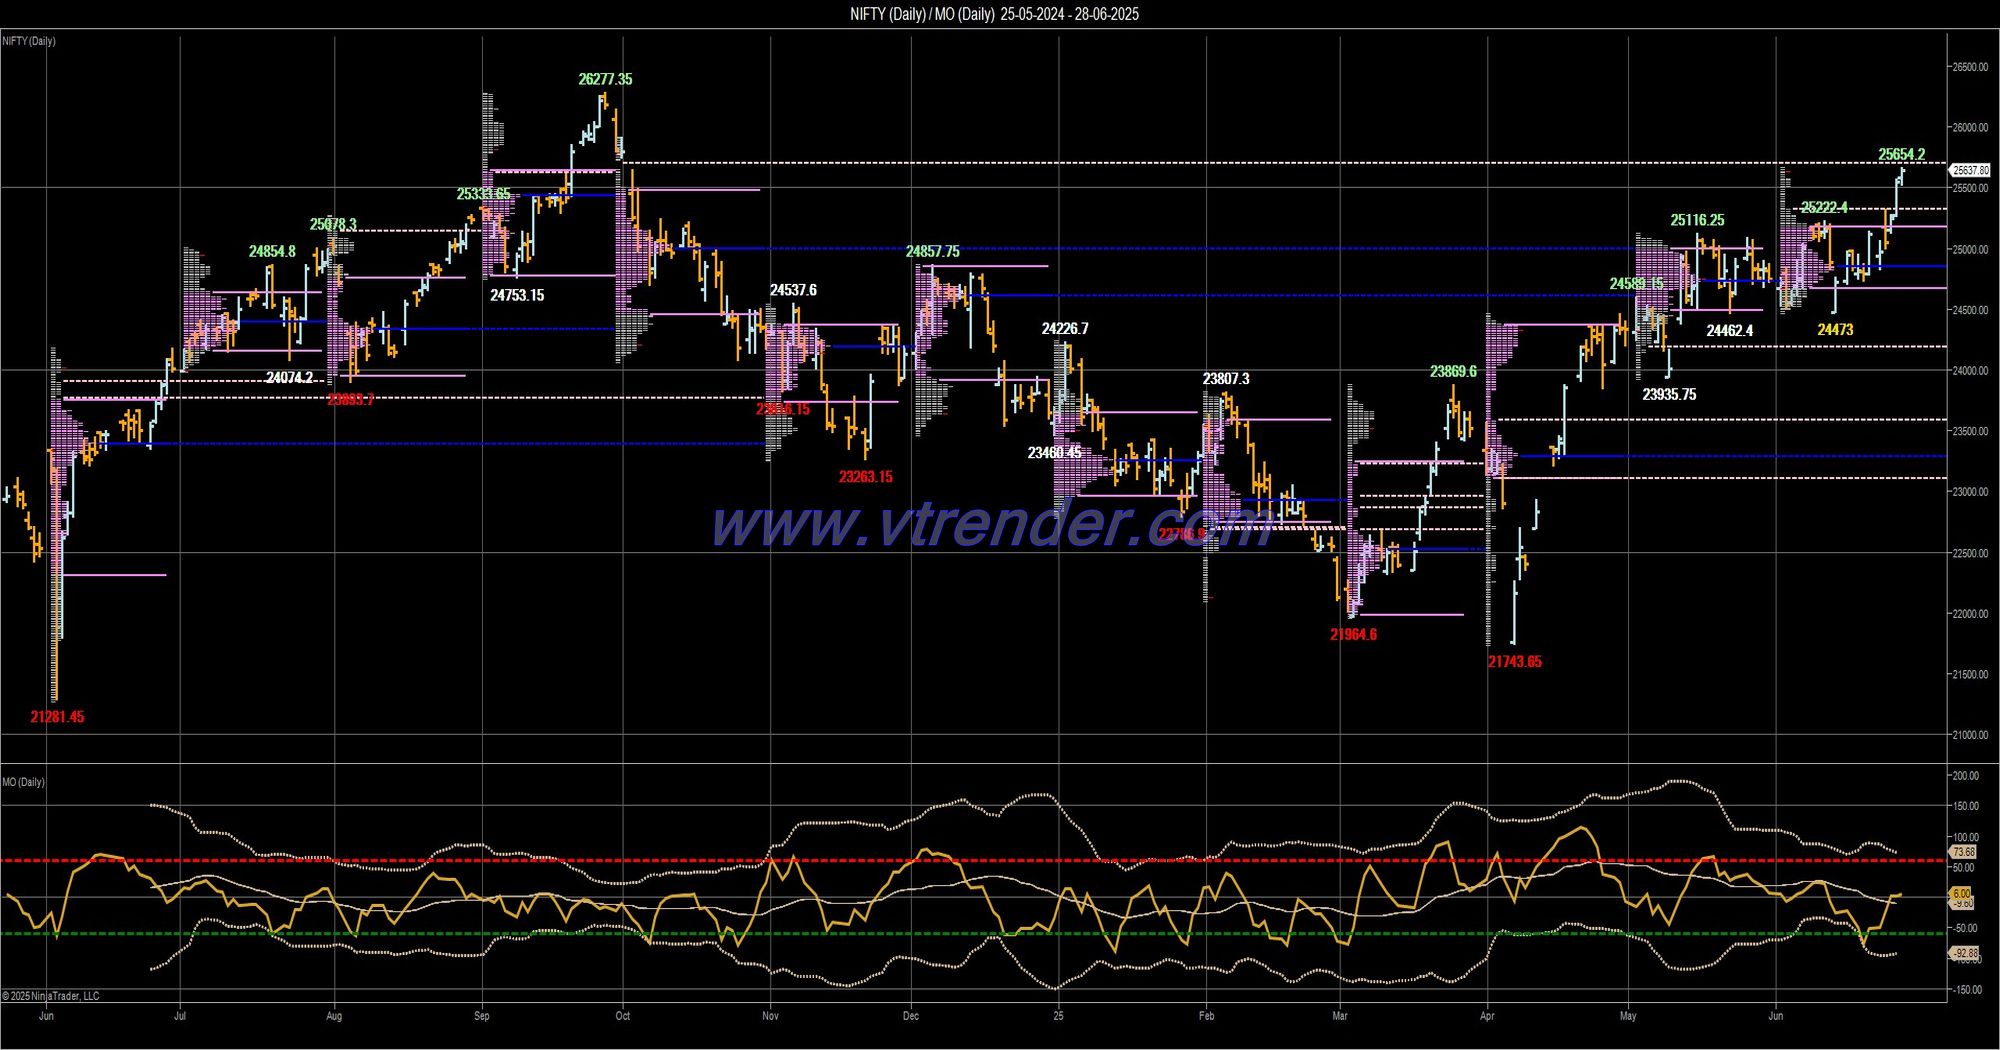Click the 23807.3 price label
The height and width of the screenshot is (1050, 2000).
tap(1226, 379)
